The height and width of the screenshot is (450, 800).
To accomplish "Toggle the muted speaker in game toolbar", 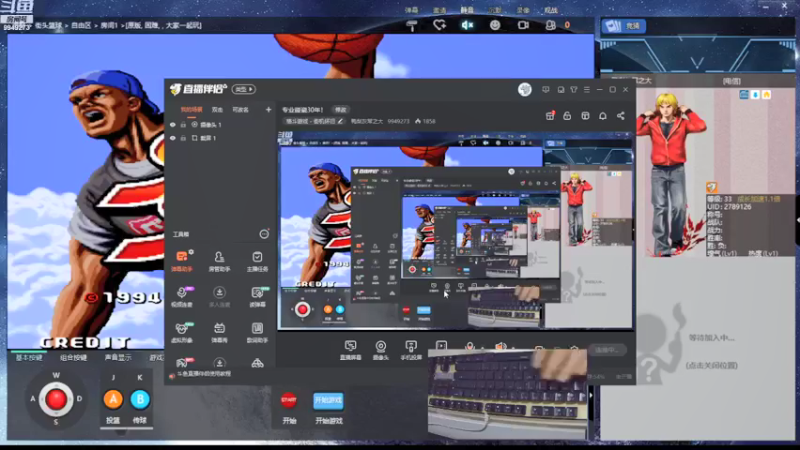I will point(467,25).
